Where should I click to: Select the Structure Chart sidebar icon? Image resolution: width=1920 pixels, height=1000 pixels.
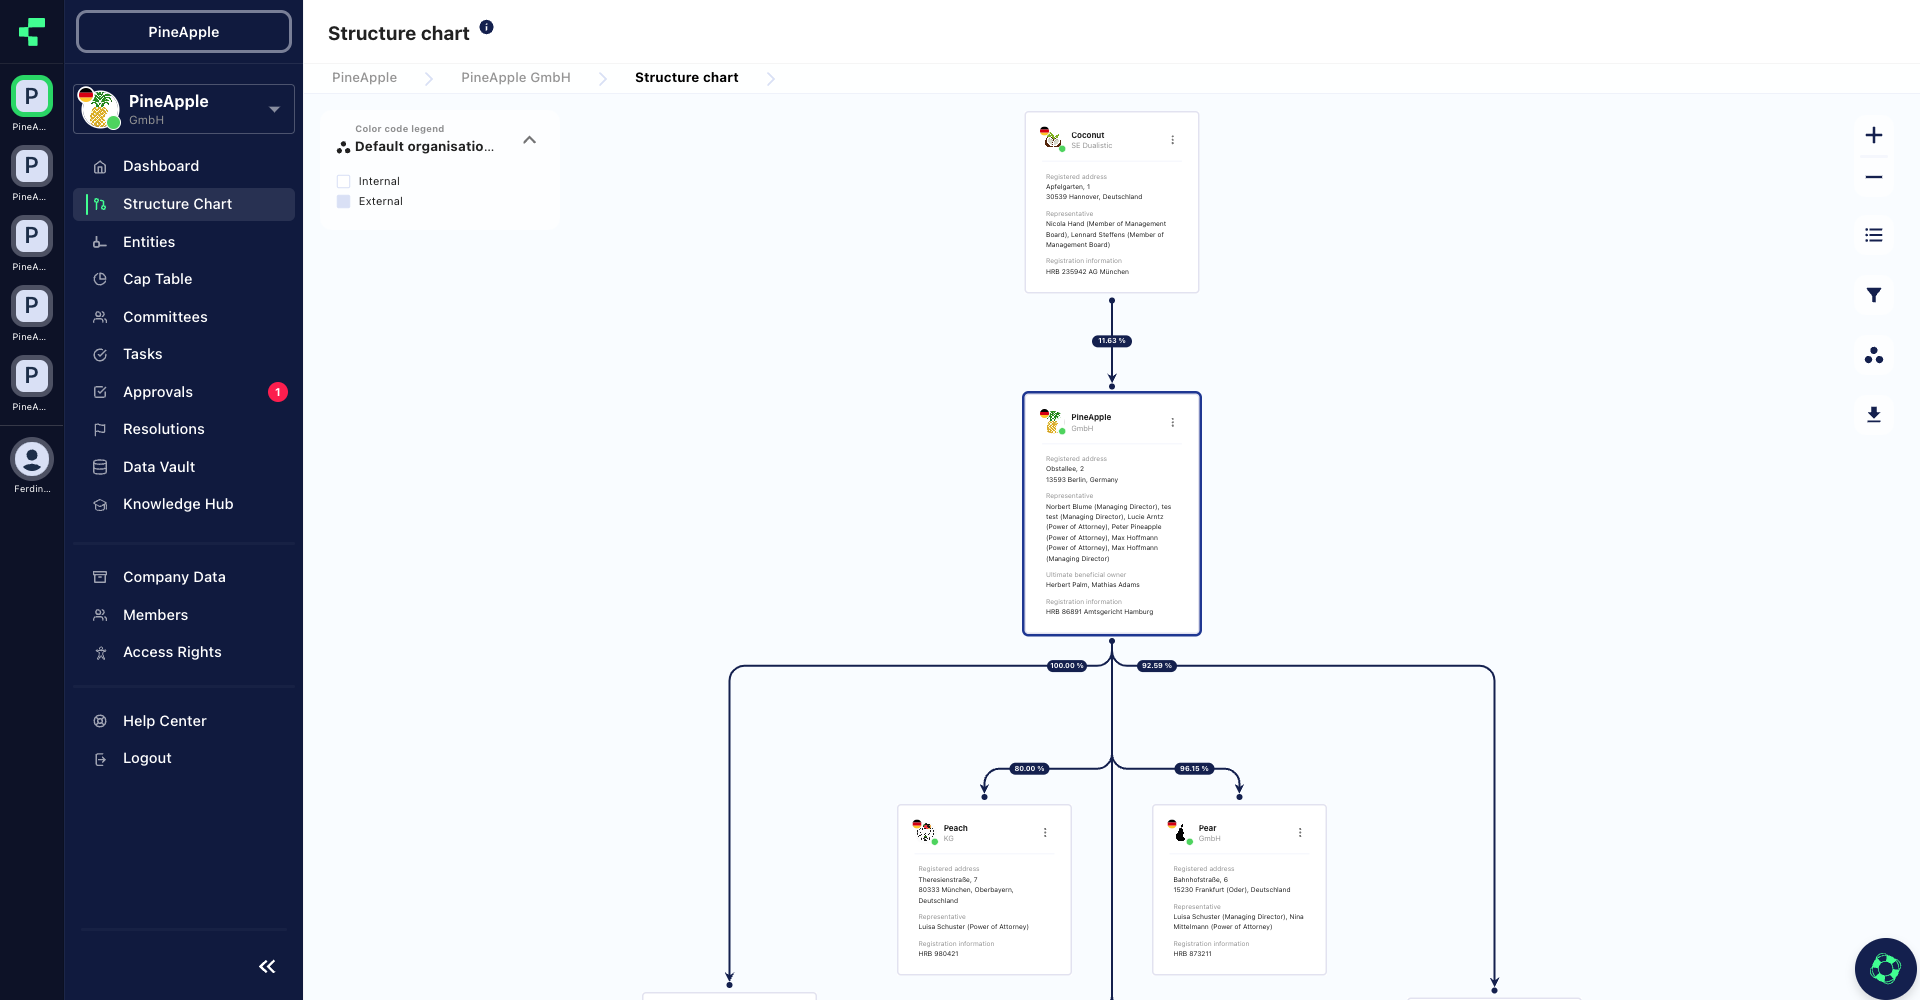(x=100, y=204)
